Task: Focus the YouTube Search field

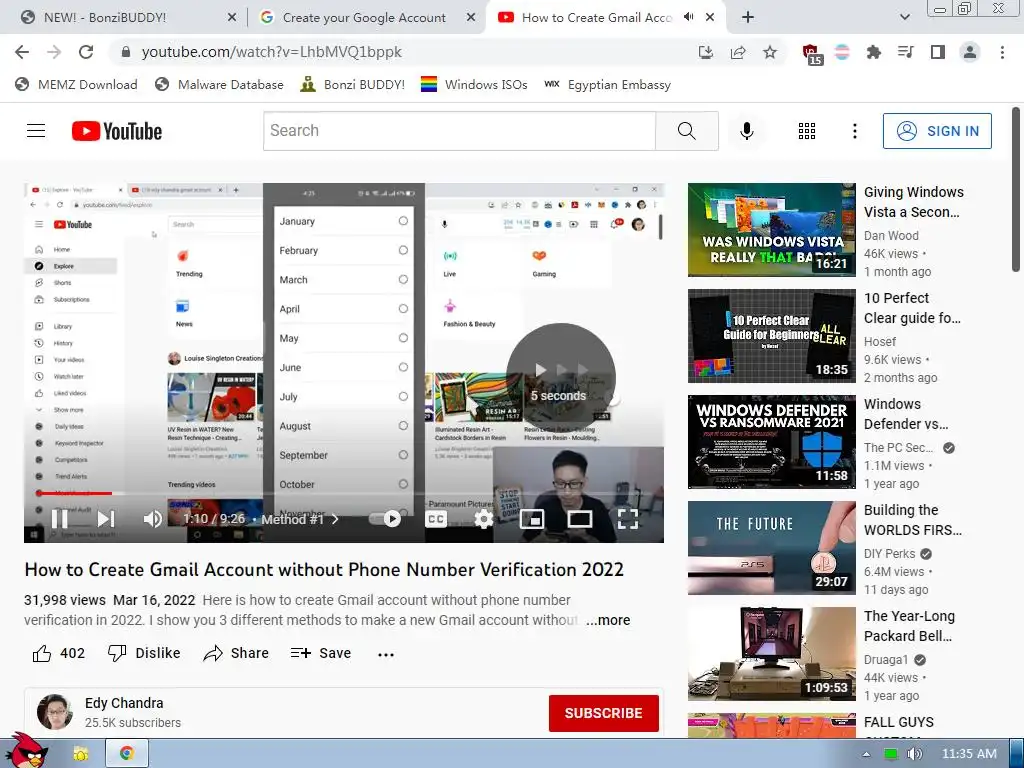Action: pos(459,131)
